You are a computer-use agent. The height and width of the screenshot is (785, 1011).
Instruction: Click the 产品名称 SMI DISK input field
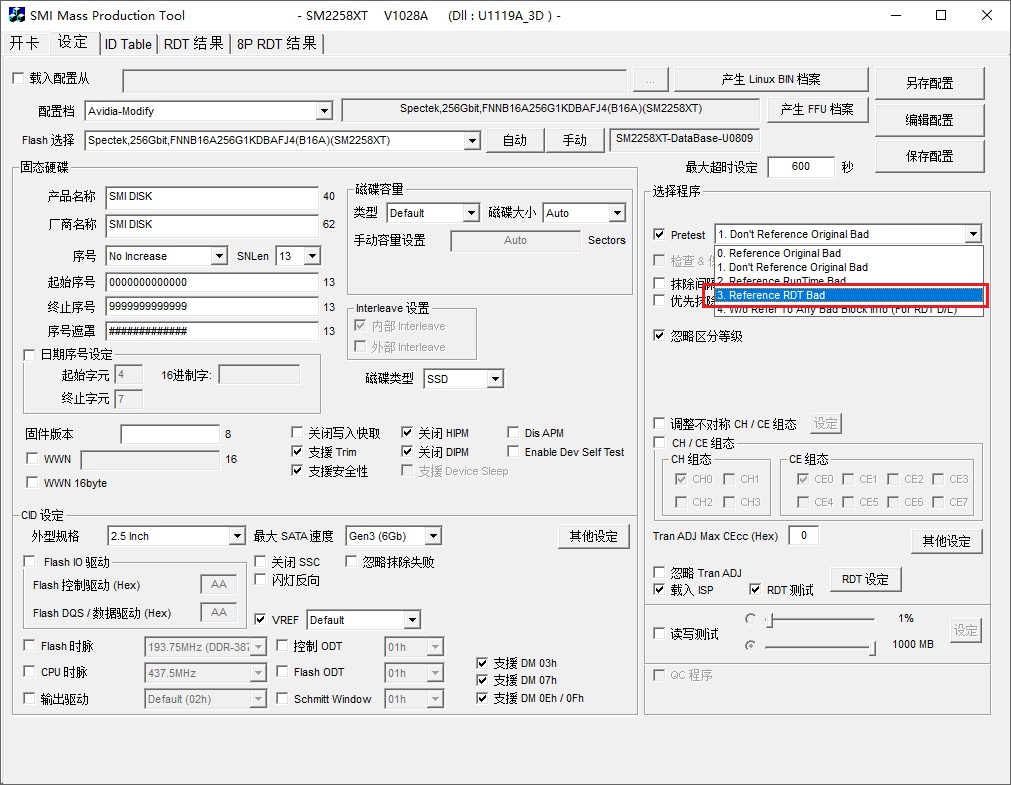[x=211, y=197]
